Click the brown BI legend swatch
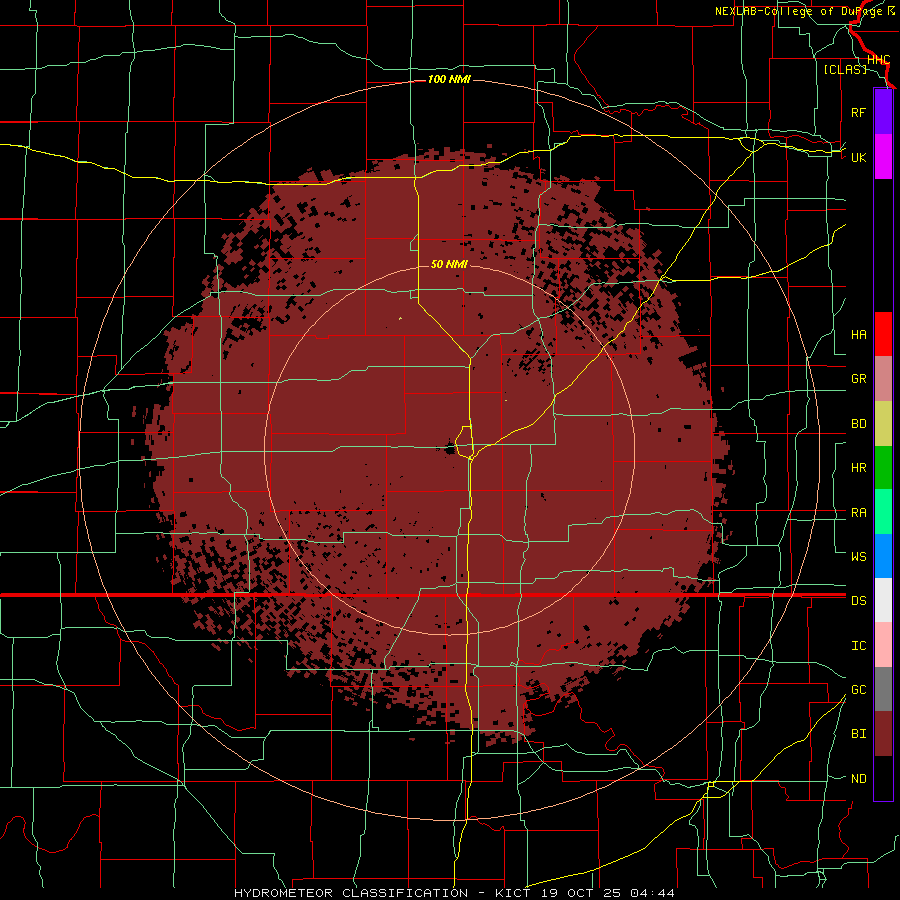This screenshot has width=900, height=900. (x=883, y=734)
